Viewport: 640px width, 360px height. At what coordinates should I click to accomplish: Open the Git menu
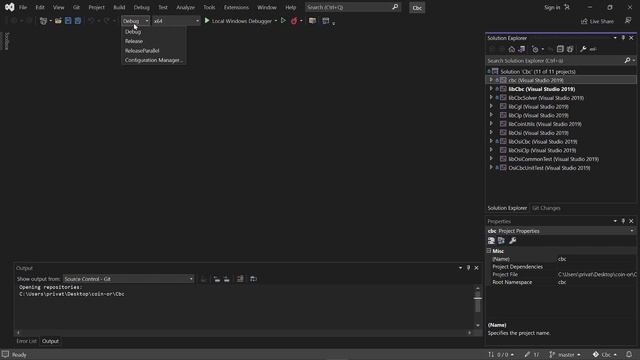76,7
